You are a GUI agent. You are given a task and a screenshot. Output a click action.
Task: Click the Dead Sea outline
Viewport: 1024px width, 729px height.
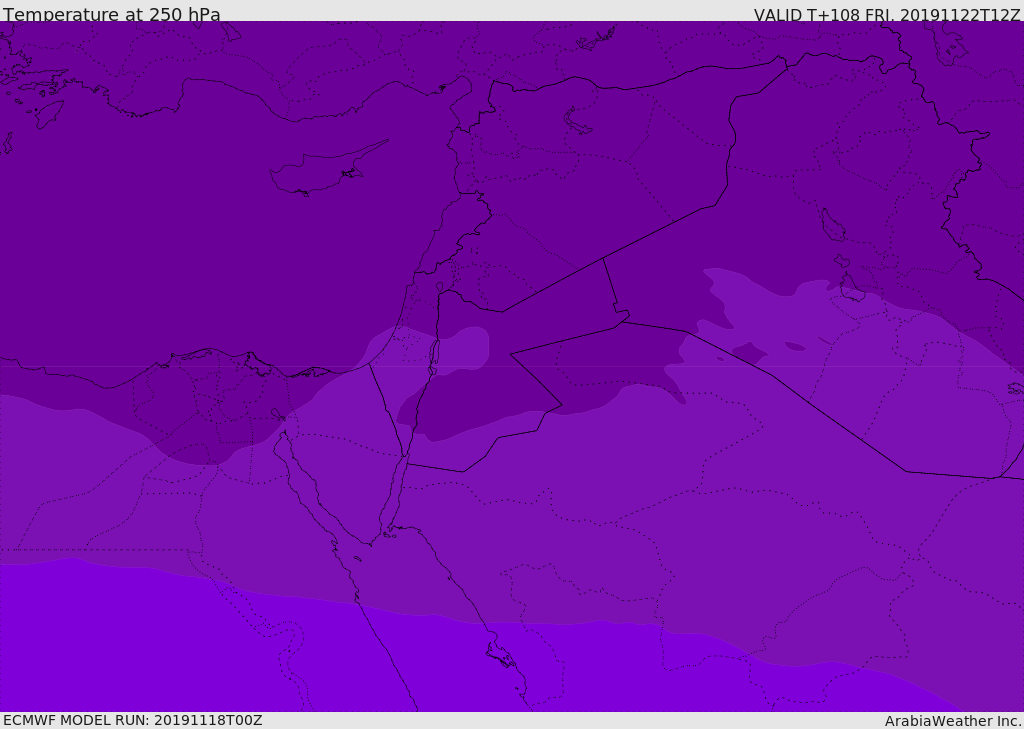point(434,355)
